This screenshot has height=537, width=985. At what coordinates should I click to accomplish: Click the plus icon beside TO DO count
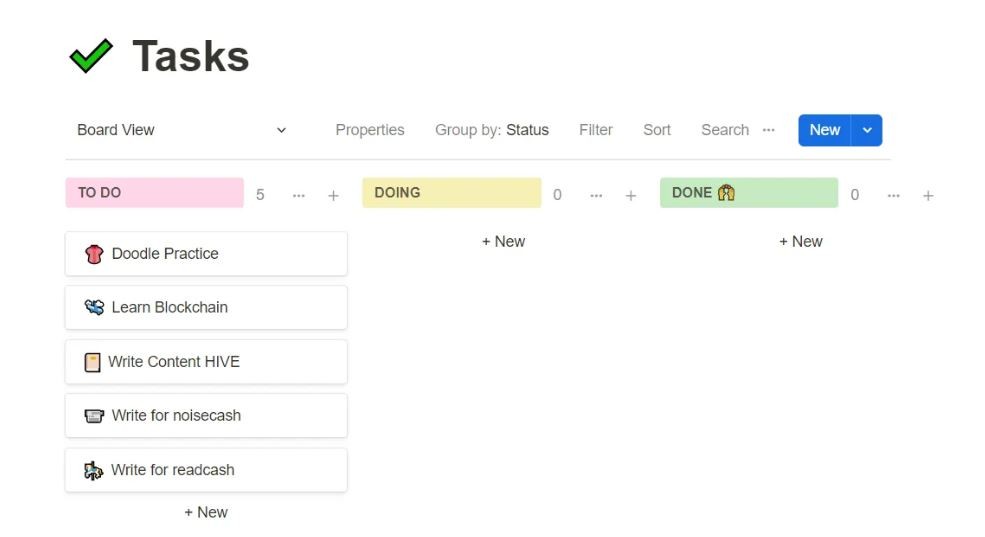(334, 195)
